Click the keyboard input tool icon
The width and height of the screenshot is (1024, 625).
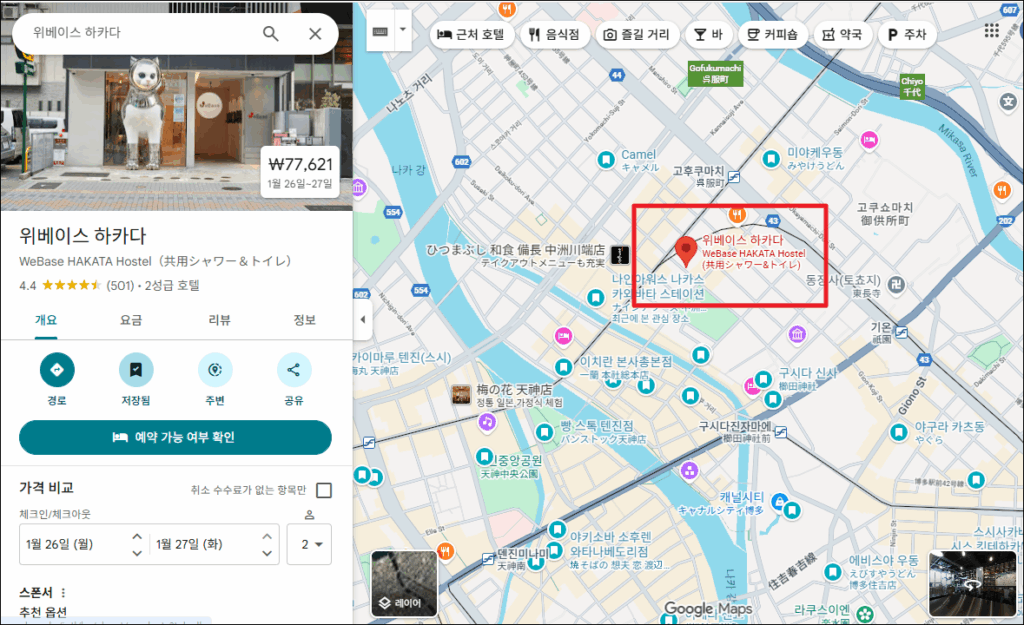(x=381, y=31)
